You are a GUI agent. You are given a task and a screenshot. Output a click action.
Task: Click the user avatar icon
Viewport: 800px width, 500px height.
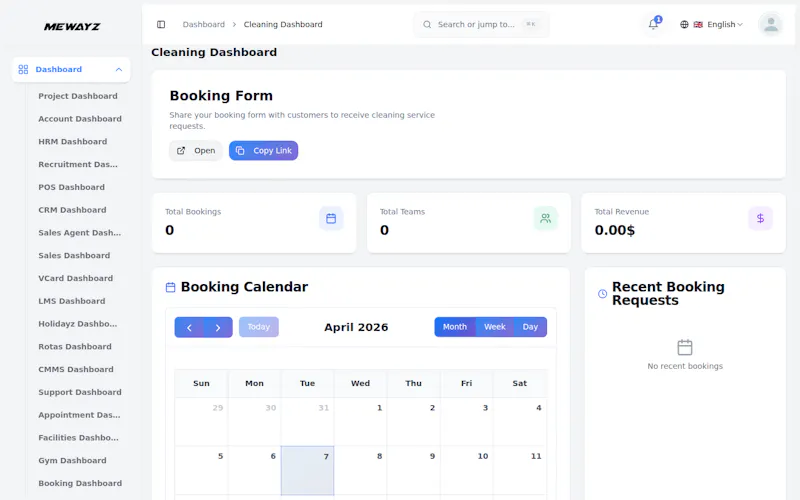point(770,24)
